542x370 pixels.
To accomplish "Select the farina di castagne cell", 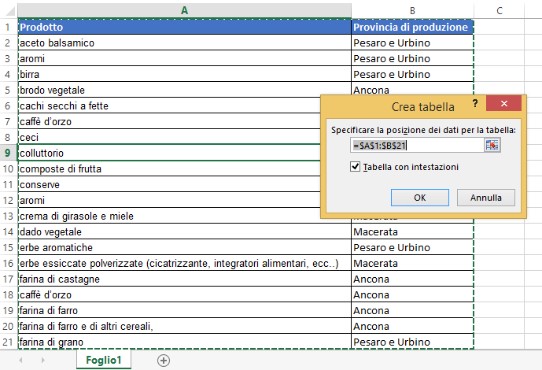I will 185,279.
